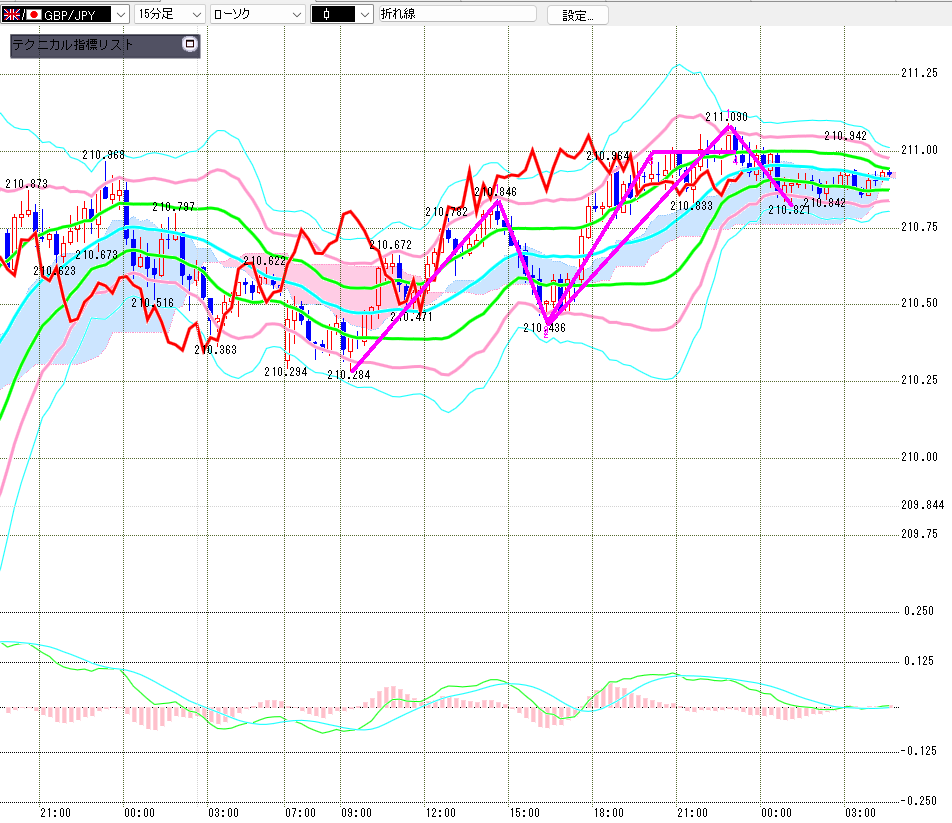The width and height of the screenshot is (952, 823).
Task: Expand the テクニカル指標リスト panel with its square icon
Action: [189, 44]
